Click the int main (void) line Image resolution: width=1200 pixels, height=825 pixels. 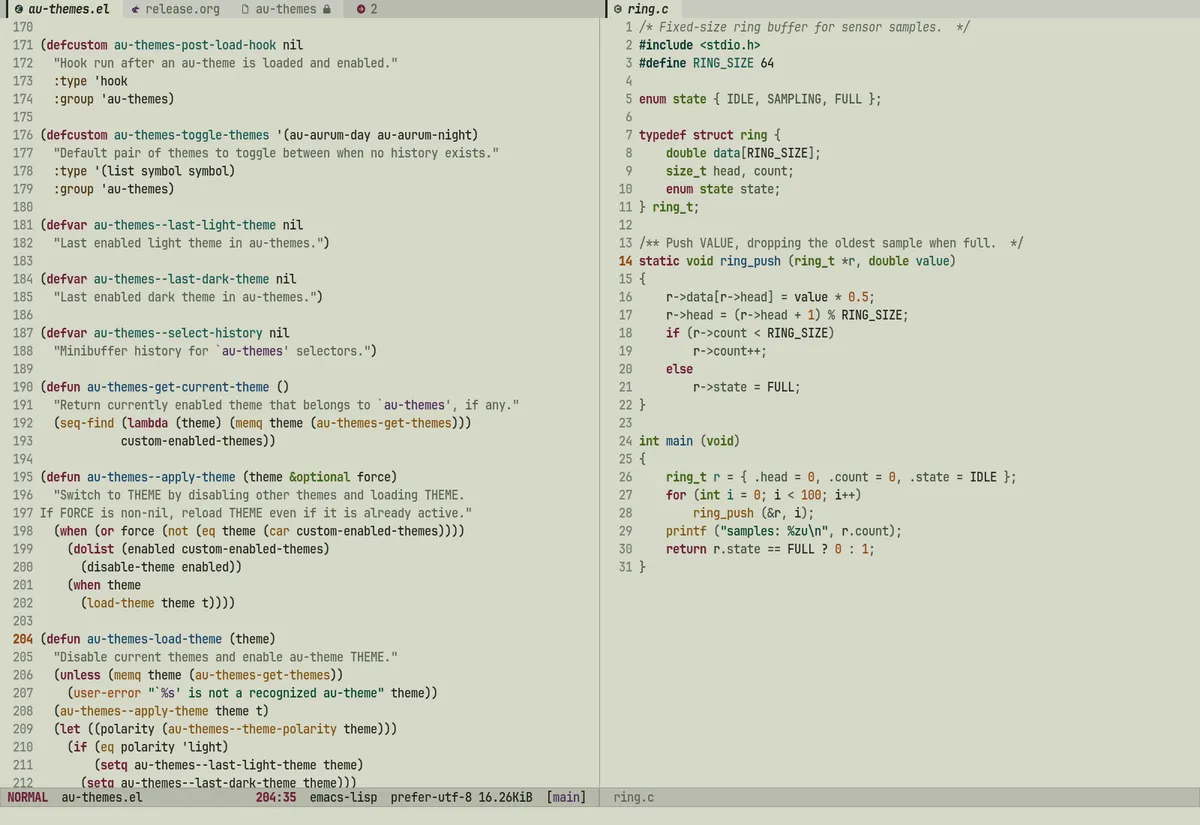[689, 441]
